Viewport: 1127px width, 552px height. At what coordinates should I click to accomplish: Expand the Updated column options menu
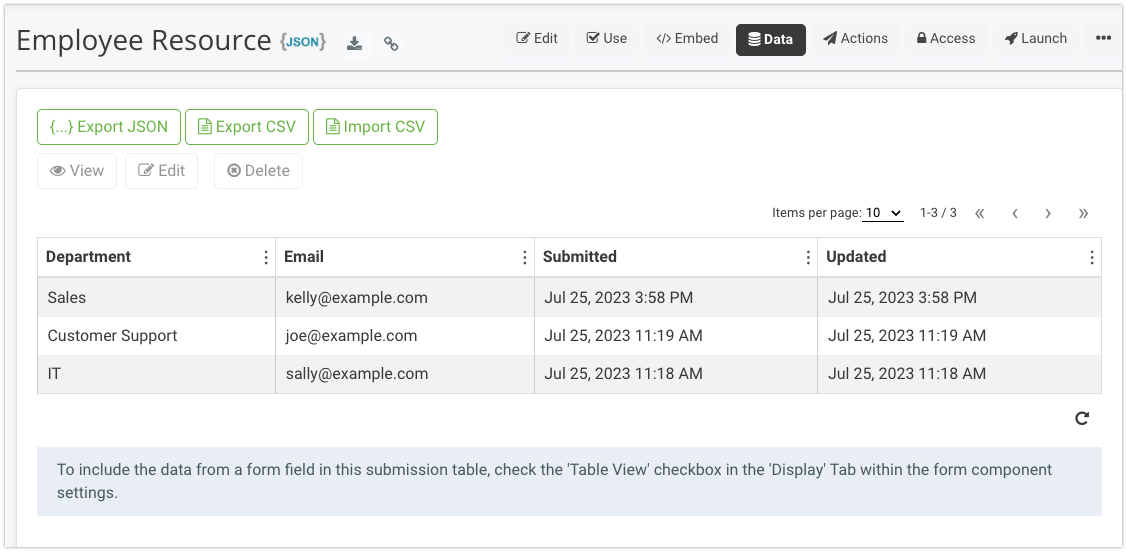tap(1091, 257)
